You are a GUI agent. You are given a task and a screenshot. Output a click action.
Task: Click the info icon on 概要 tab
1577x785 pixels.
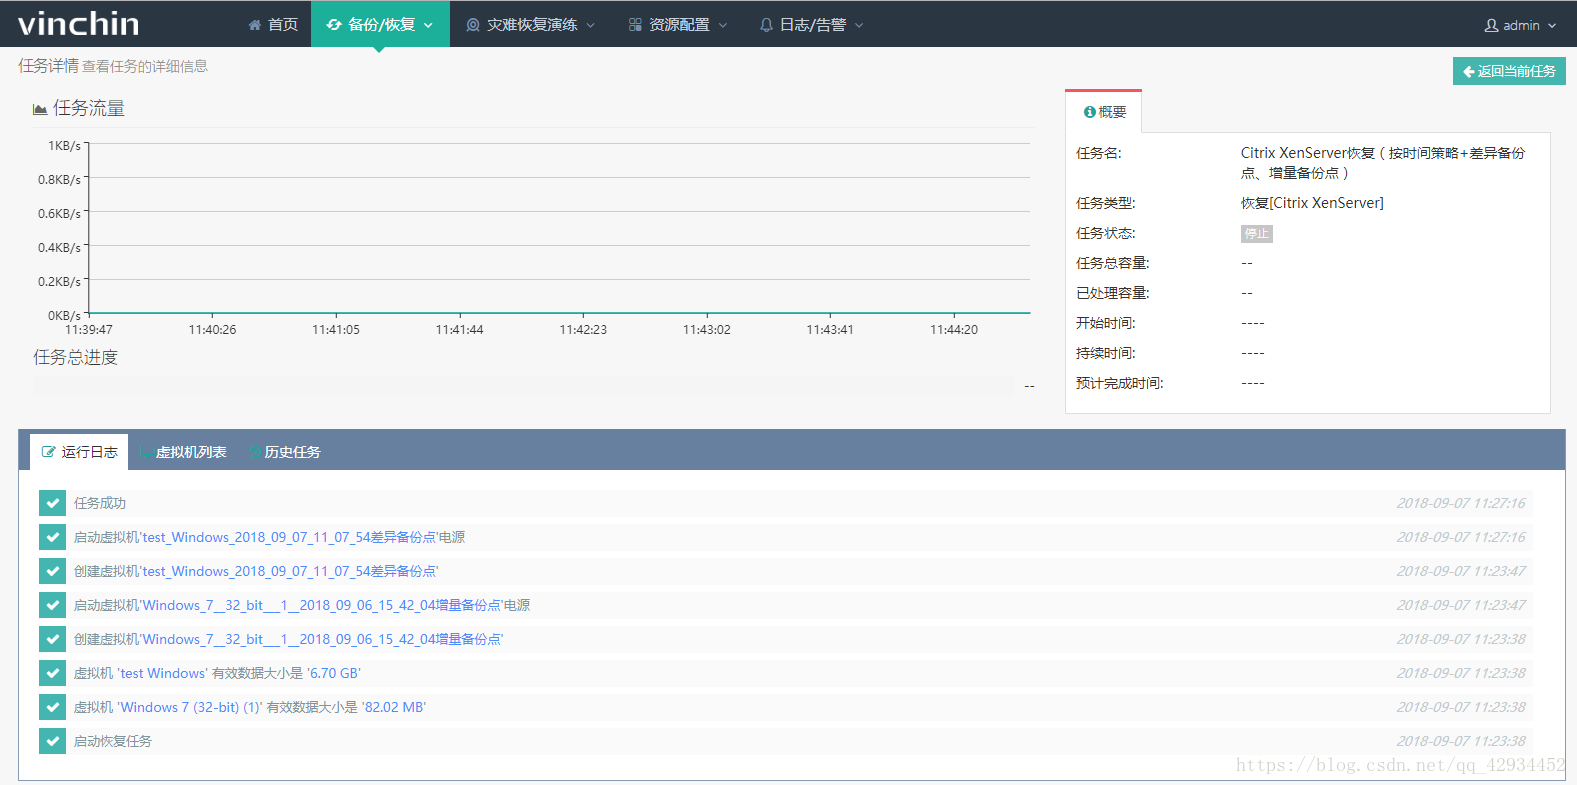click(1090, 112)
